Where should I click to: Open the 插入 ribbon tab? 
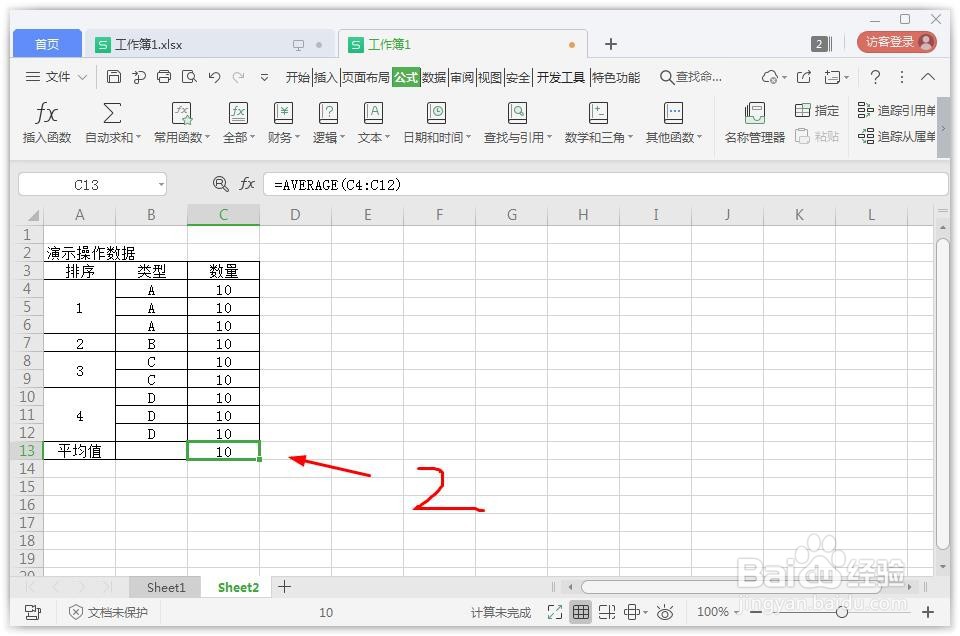click(x=326, y=77)
